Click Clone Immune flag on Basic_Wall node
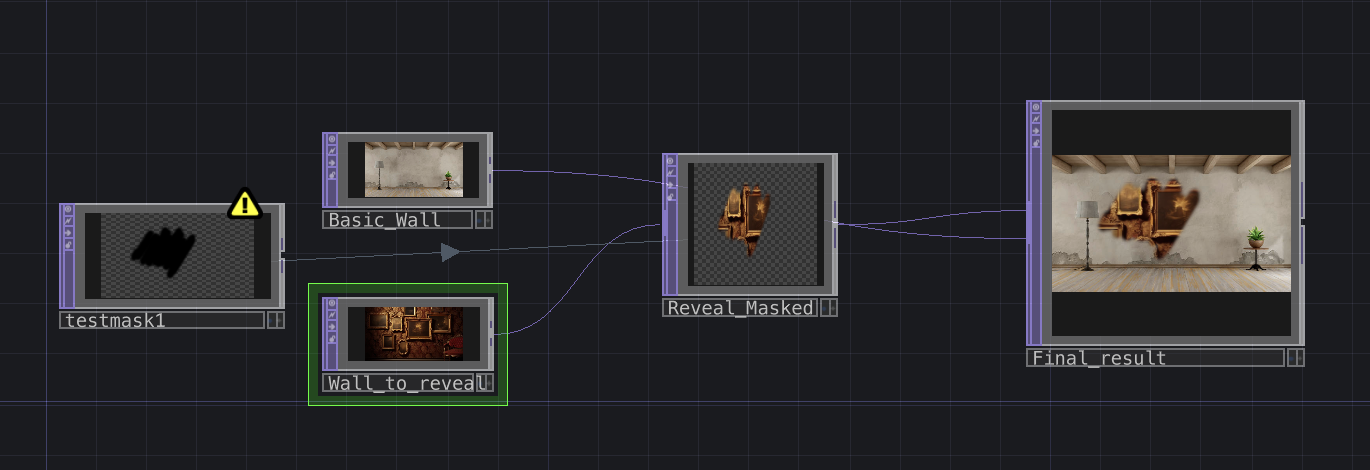This screenshot has width=1370, height=470. 331,150
